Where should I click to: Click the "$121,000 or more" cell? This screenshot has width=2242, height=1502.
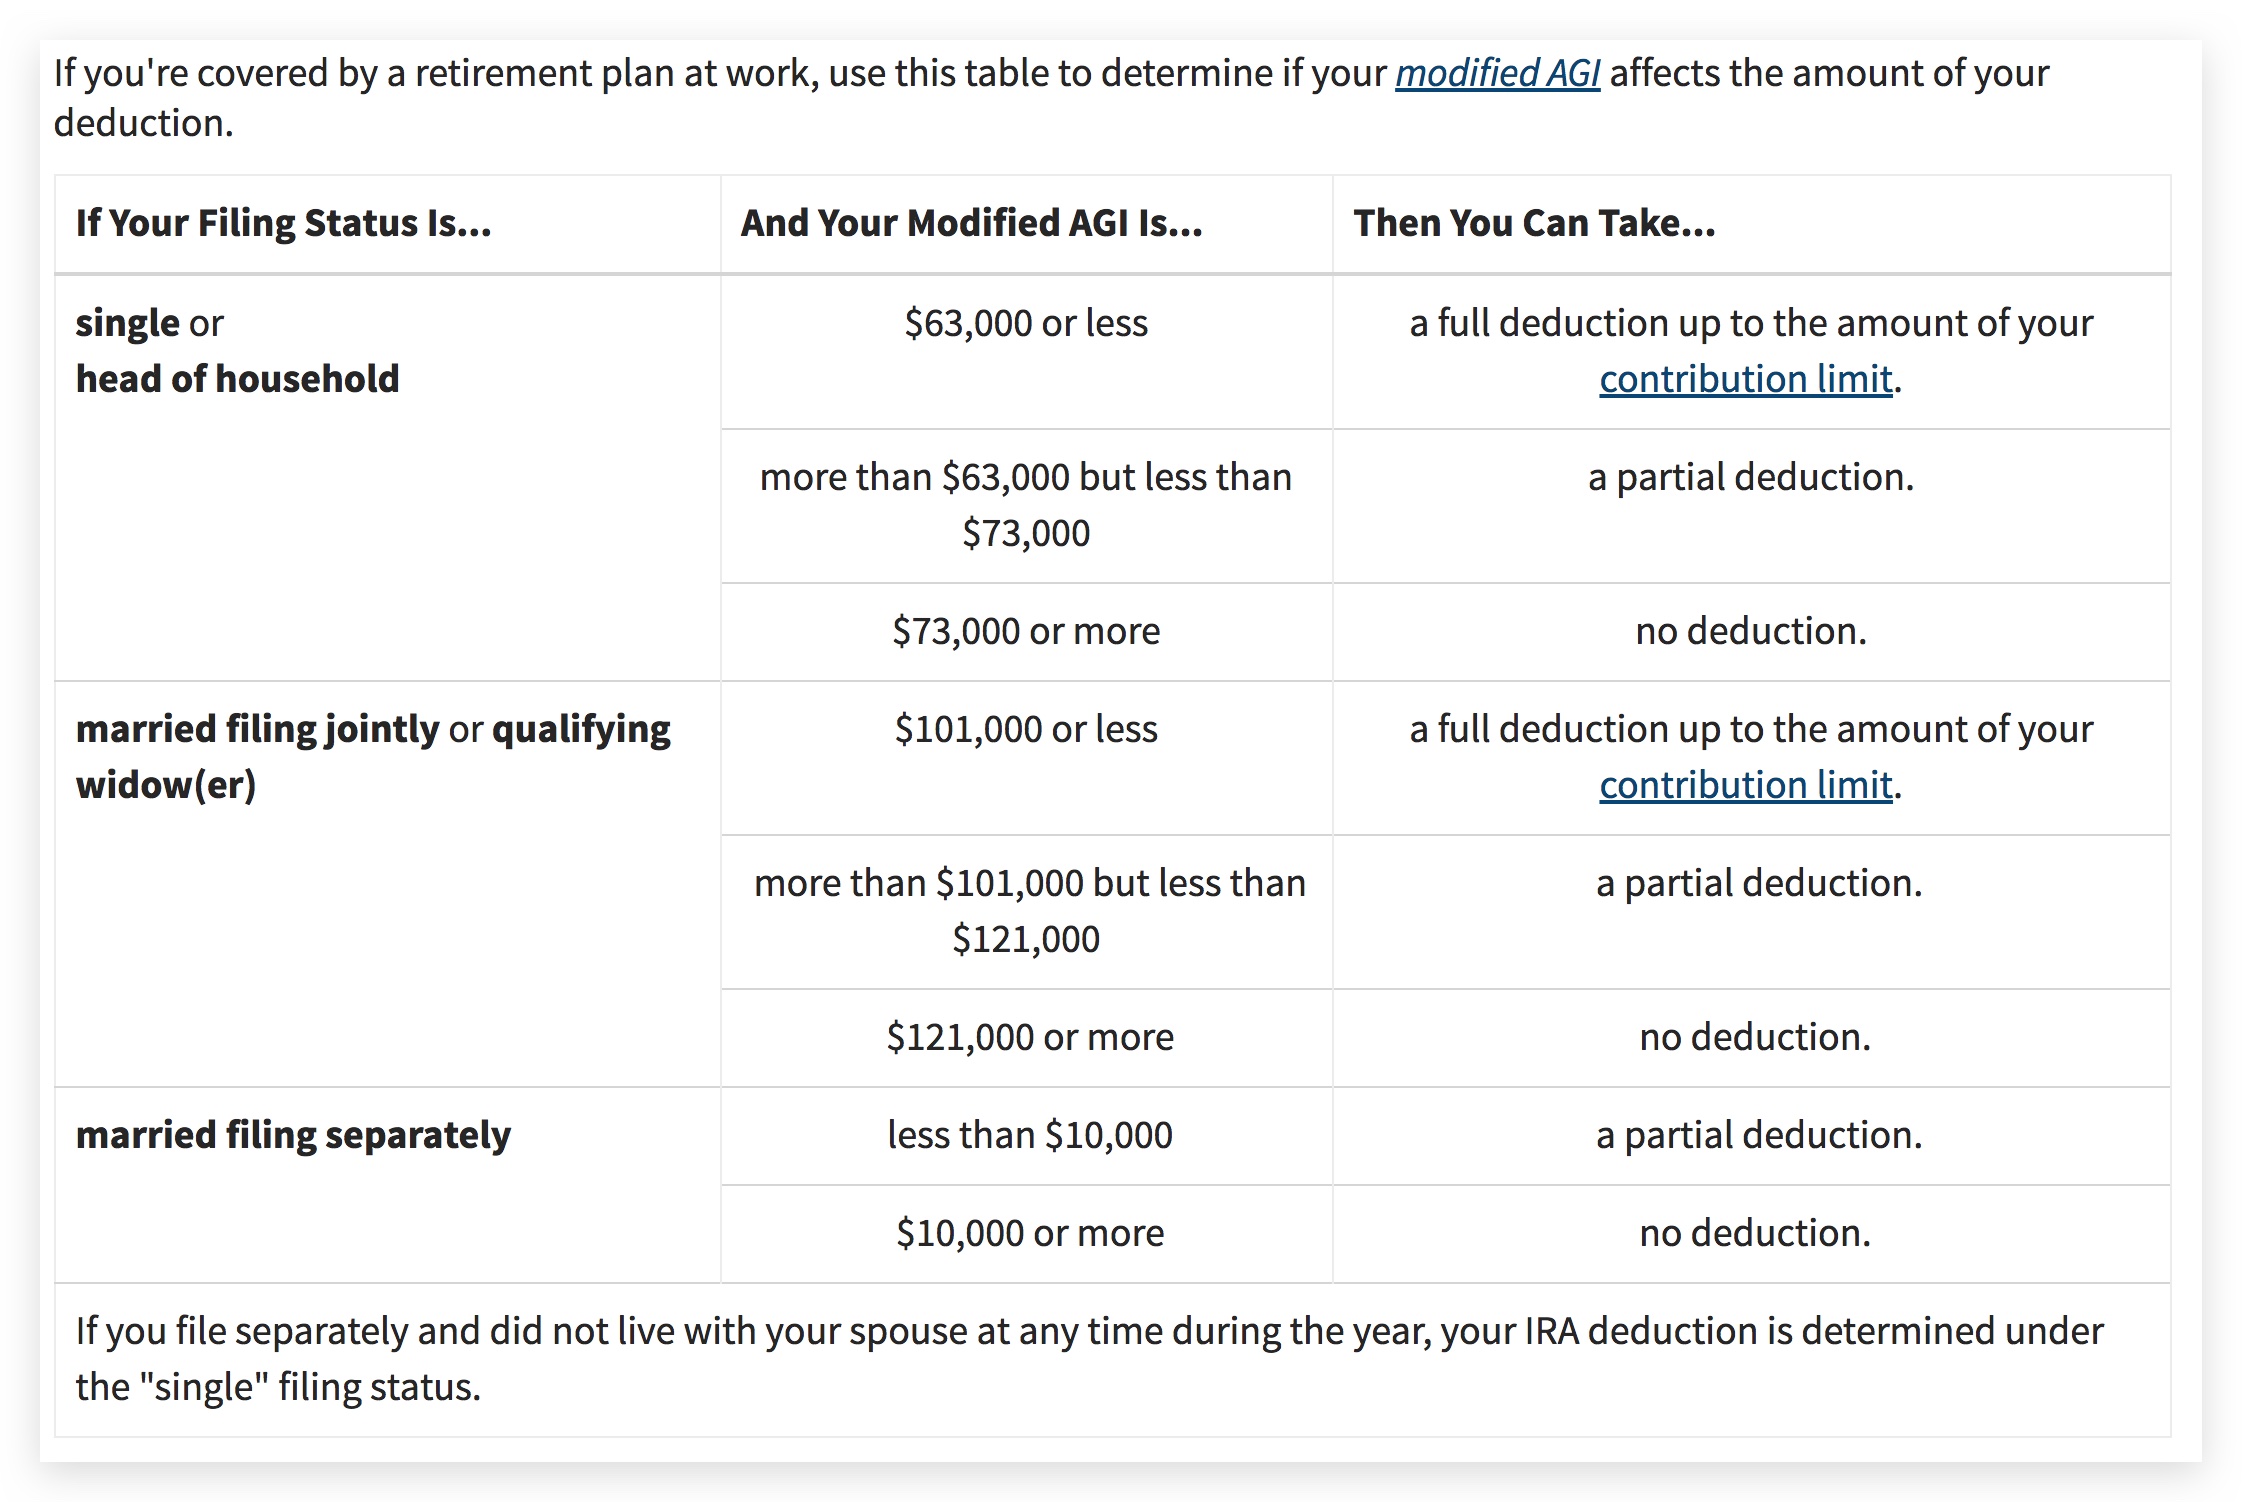[x=1029, y=1037]
